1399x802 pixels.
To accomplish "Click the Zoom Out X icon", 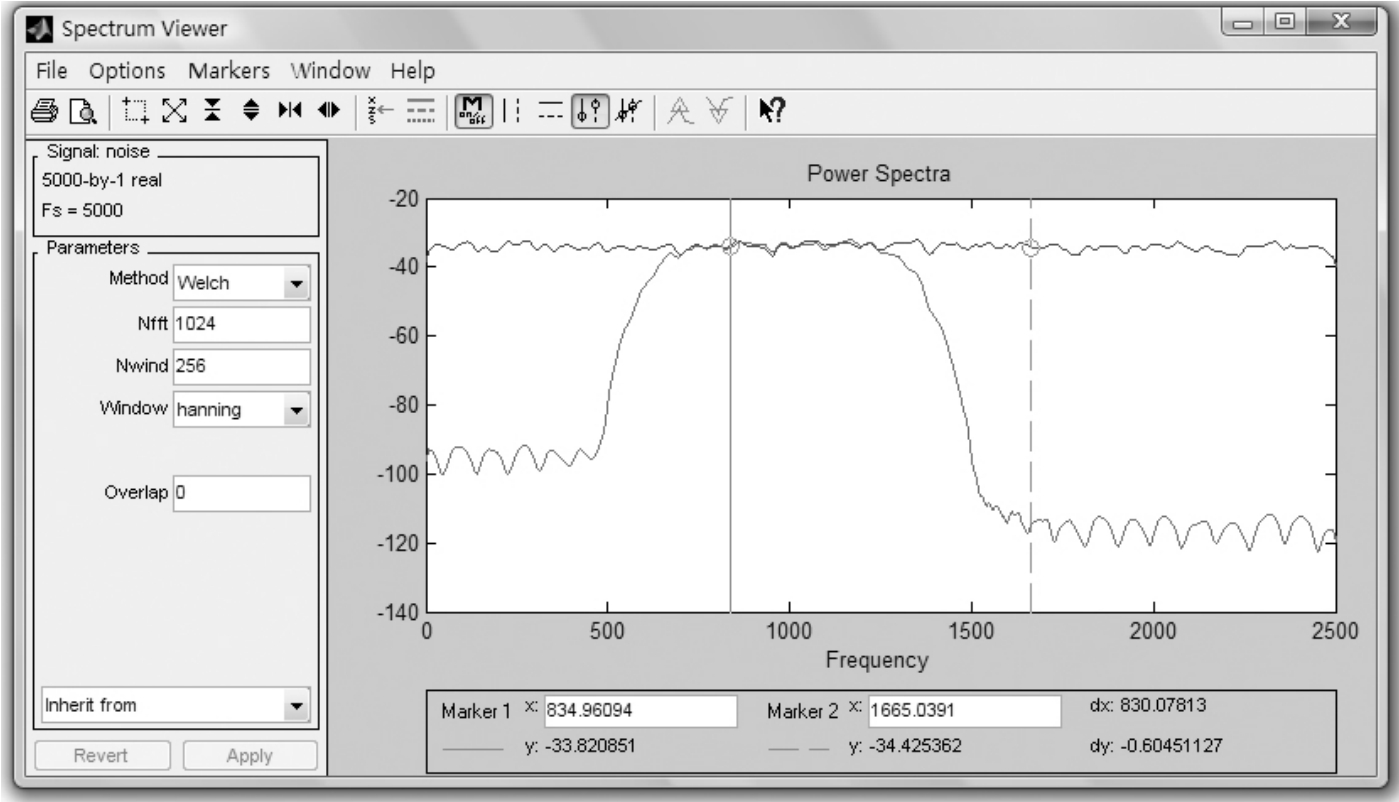I will coord(329,109).
